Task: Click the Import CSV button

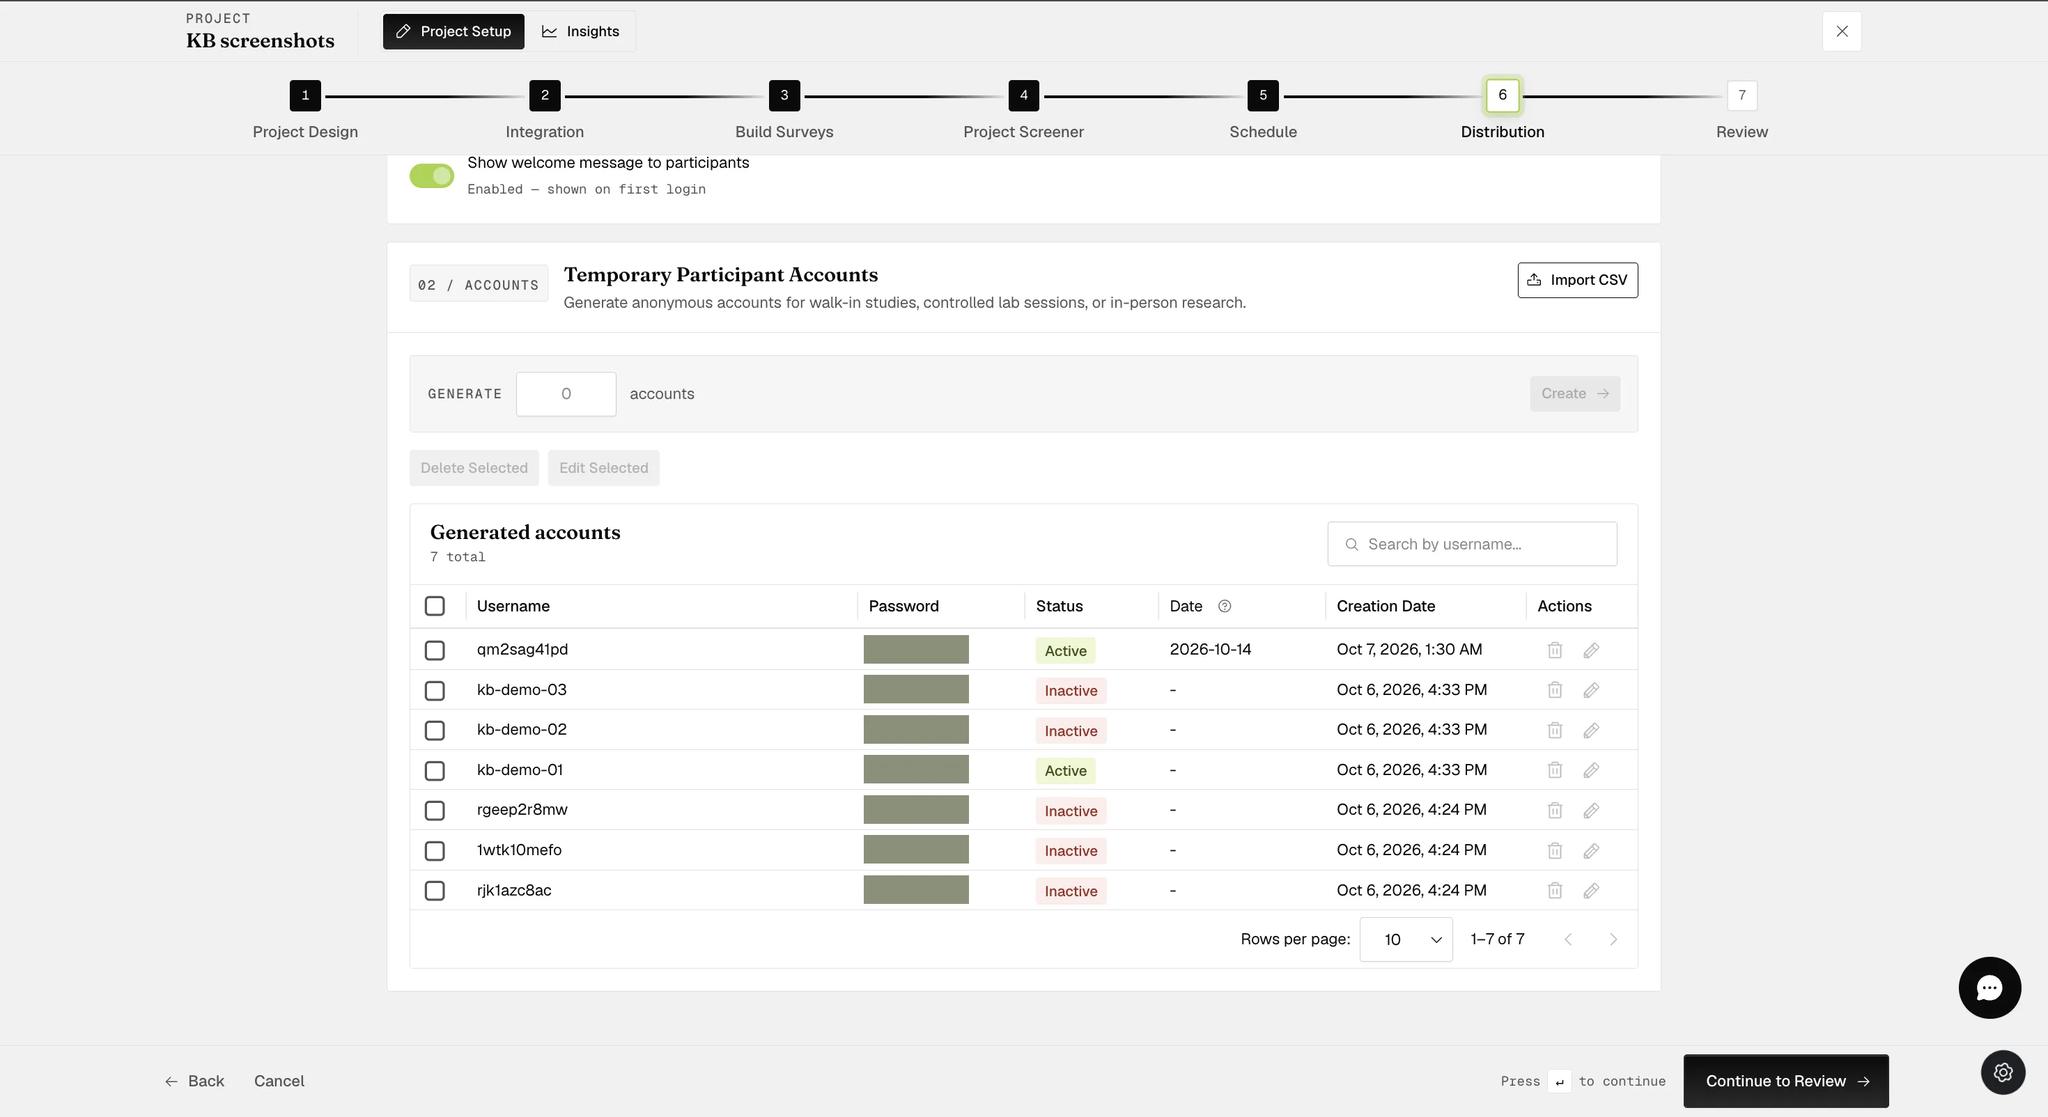Action: pyautogui.click(x=1577, y=280)
